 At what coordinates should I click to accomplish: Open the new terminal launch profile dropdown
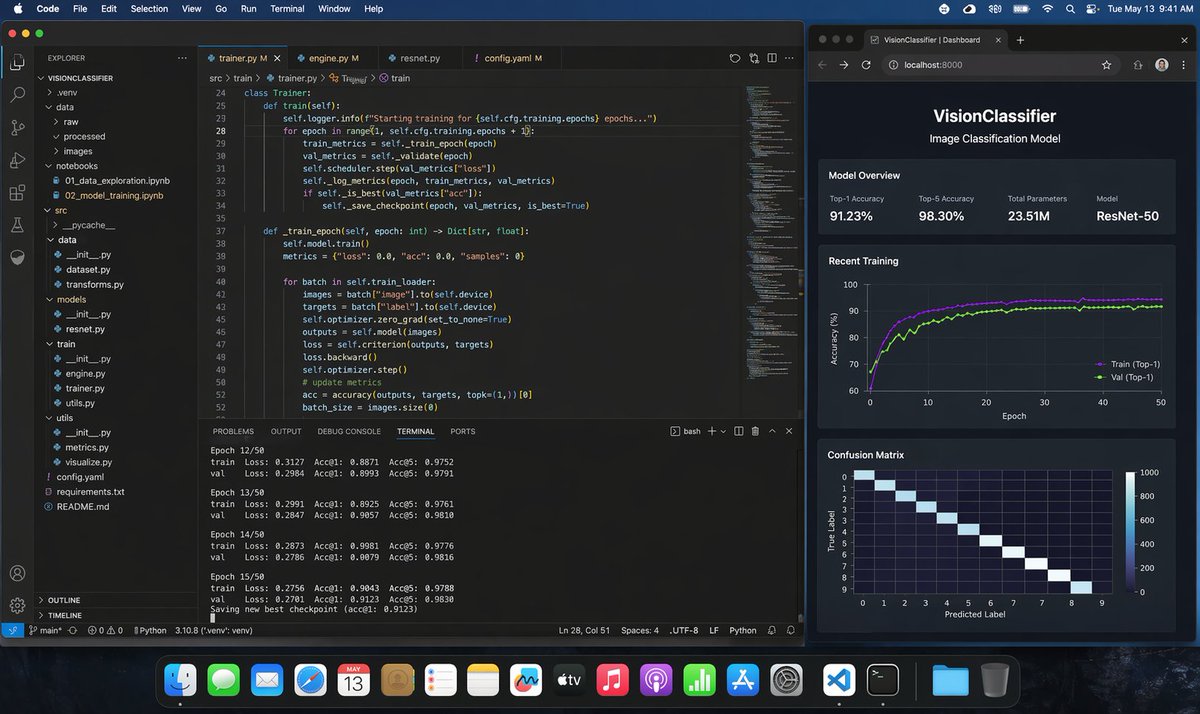tap(725, 431)
